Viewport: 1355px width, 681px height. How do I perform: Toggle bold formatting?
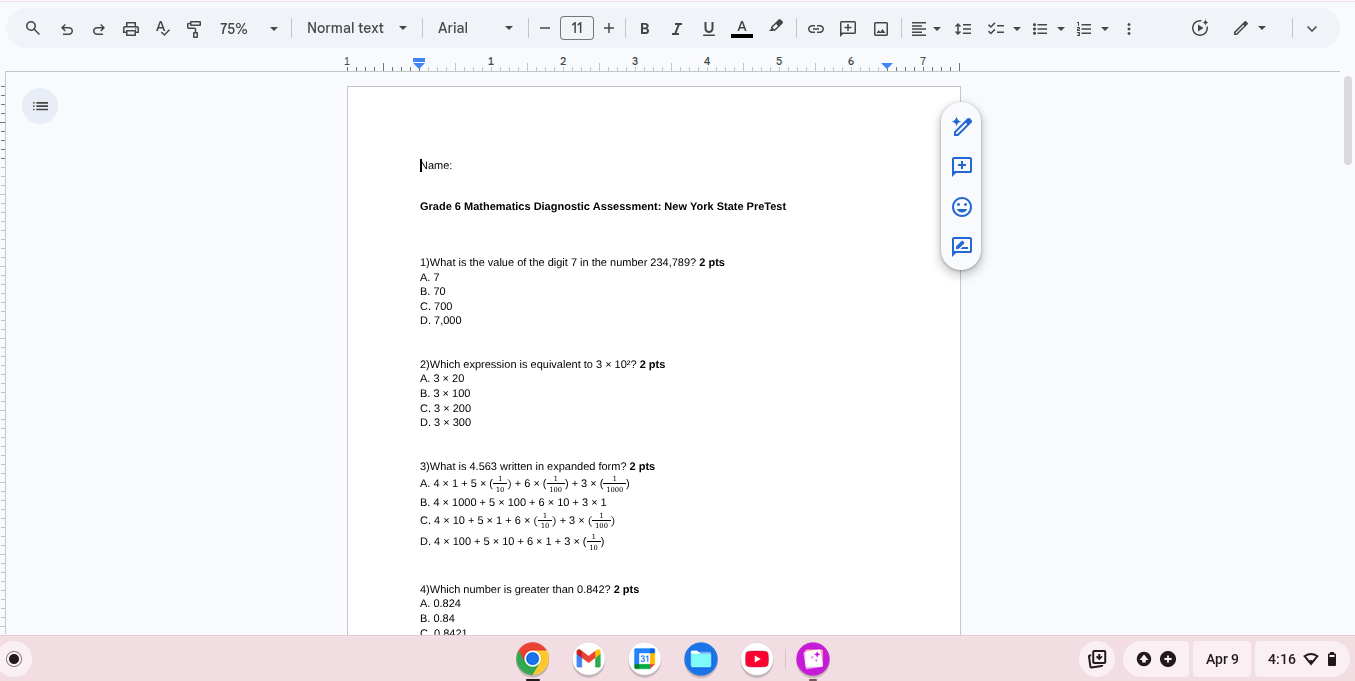[x=645, y=28]
